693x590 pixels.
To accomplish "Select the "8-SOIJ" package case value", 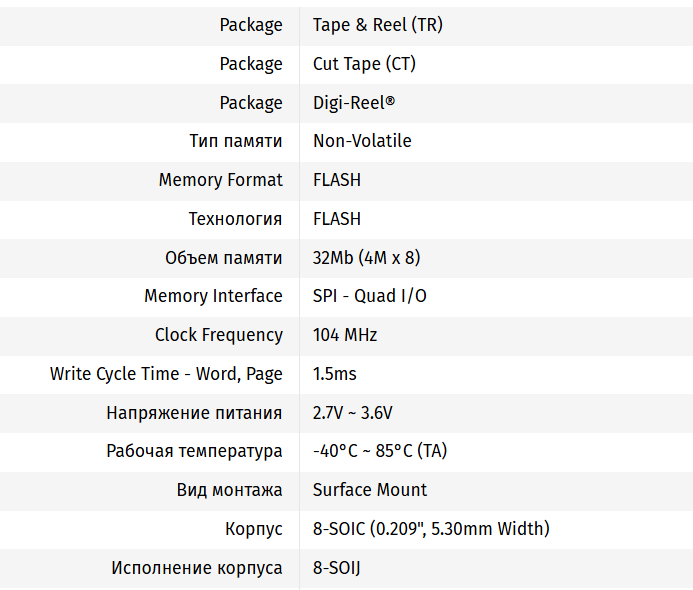I will point(336,568).
